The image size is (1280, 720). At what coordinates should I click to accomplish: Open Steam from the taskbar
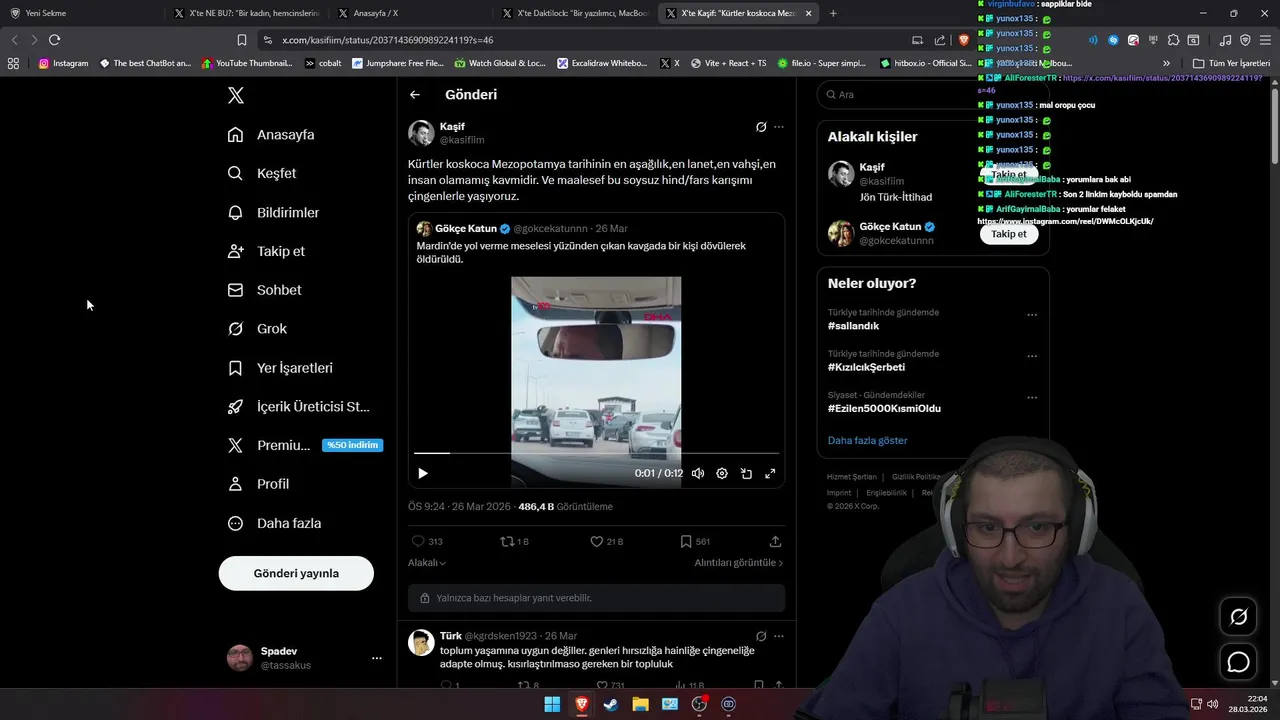(611, 705)
